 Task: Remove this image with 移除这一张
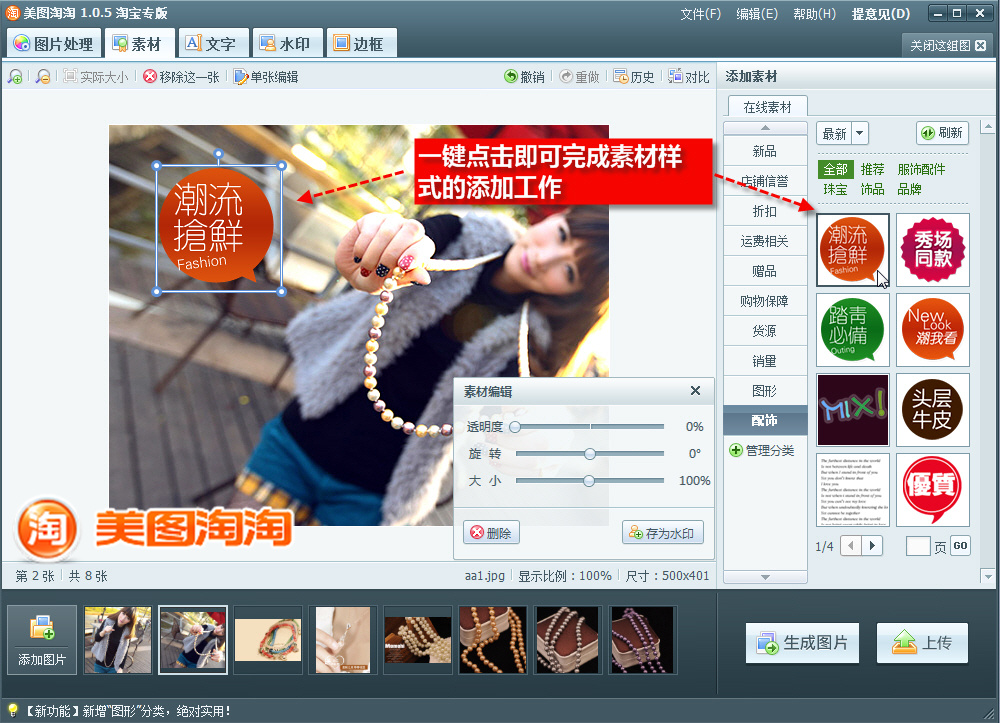181,77
